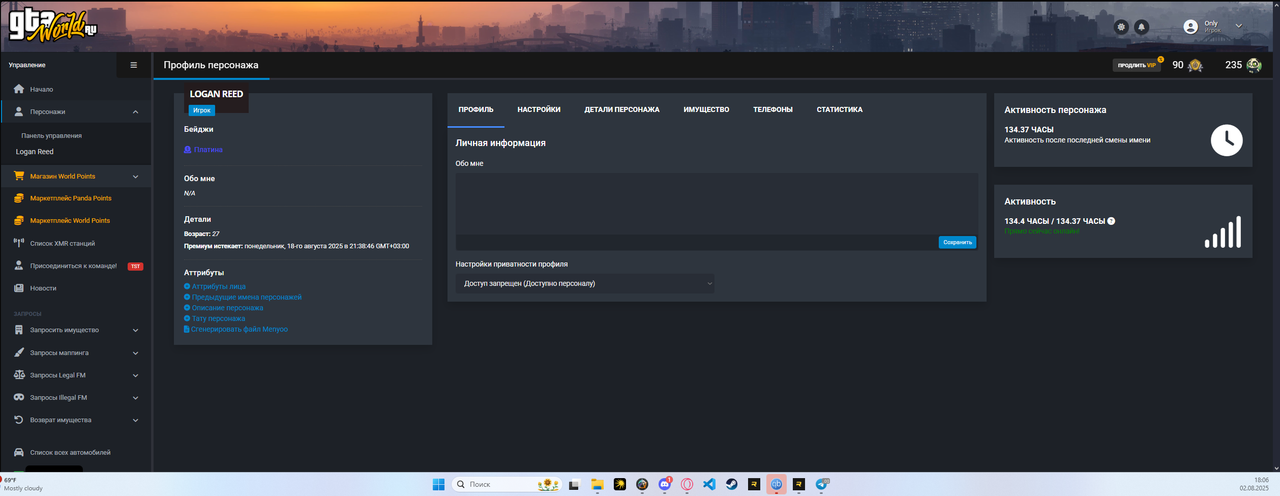Screen dimensions: 1280x496
Task: Open Присоединиться к команде
Action: (x=76, y=266)
